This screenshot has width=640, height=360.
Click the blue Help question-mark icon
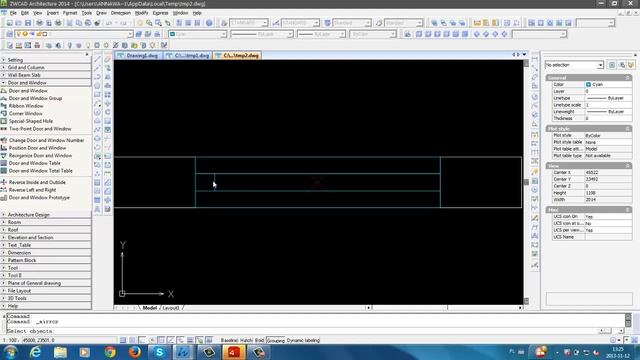[x=209, y=23]
